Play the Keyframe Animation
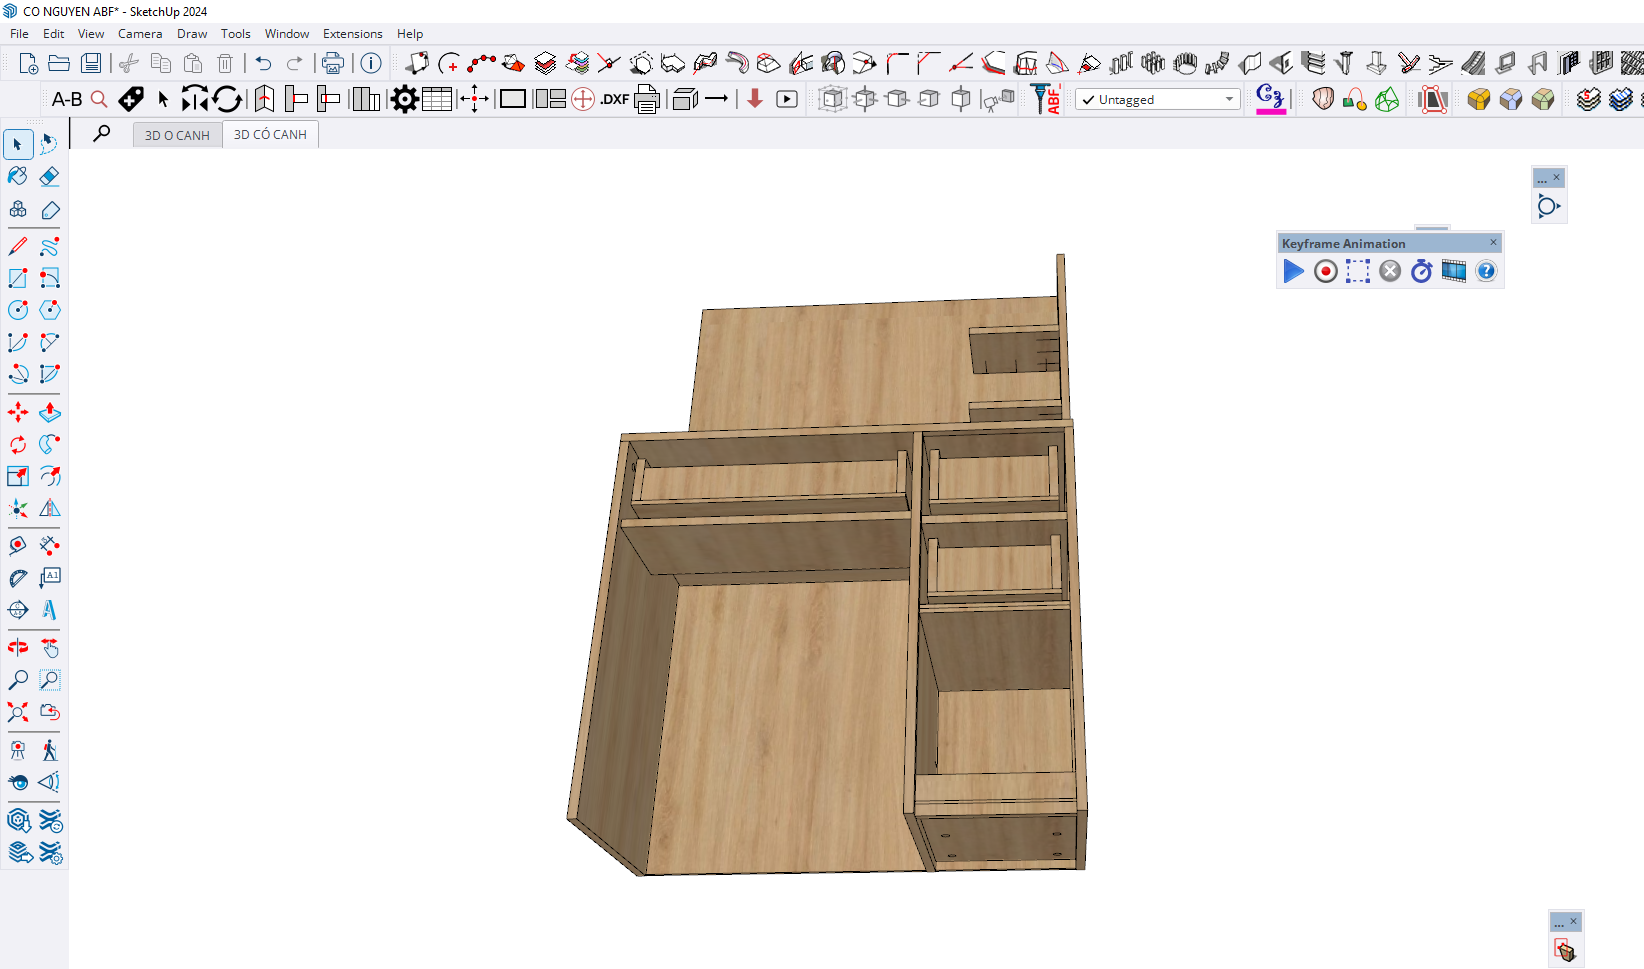 point(1293,271)
